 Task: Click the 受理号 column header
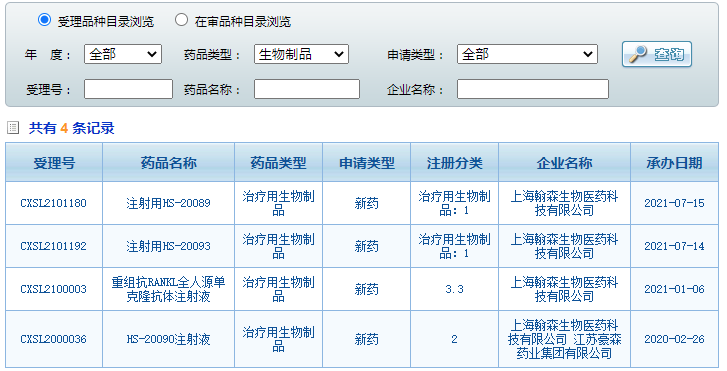[x=54, y=162]
